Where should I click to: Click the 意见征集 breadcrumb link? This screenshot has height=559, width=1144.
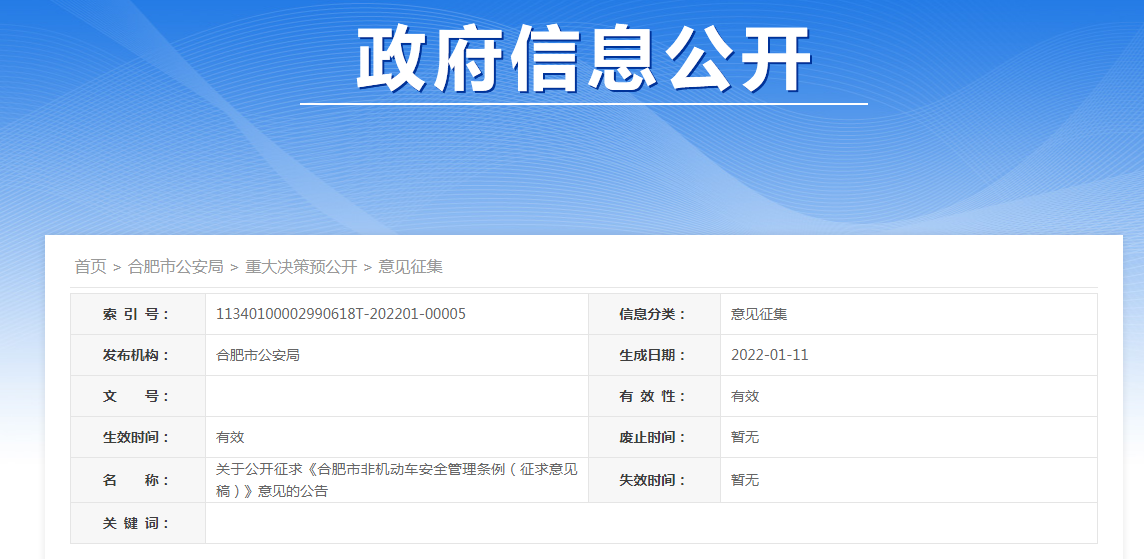click(x=411, y=267)
